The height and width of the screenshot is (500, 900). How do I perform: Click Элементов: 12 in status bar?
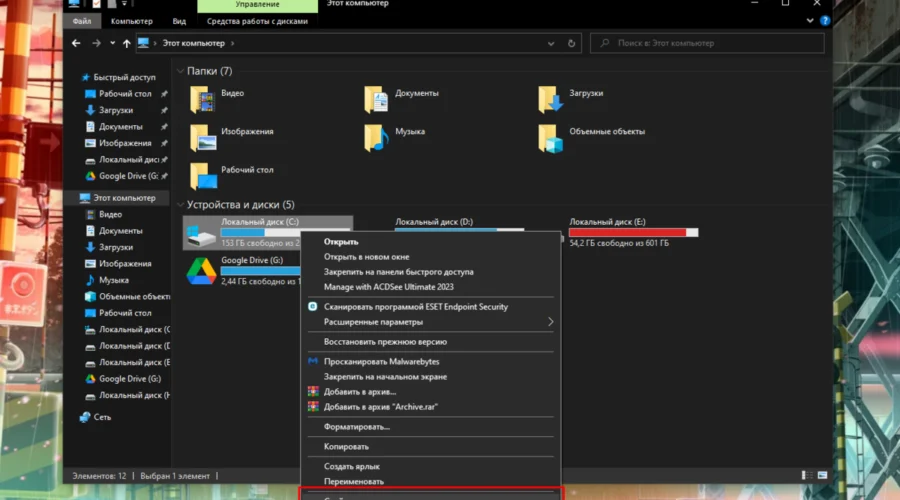point(99,476)
